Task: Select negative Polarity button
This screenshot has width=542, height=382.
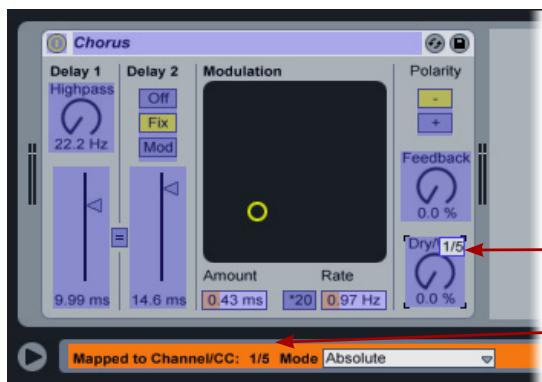Action: [x=435, y=99]
